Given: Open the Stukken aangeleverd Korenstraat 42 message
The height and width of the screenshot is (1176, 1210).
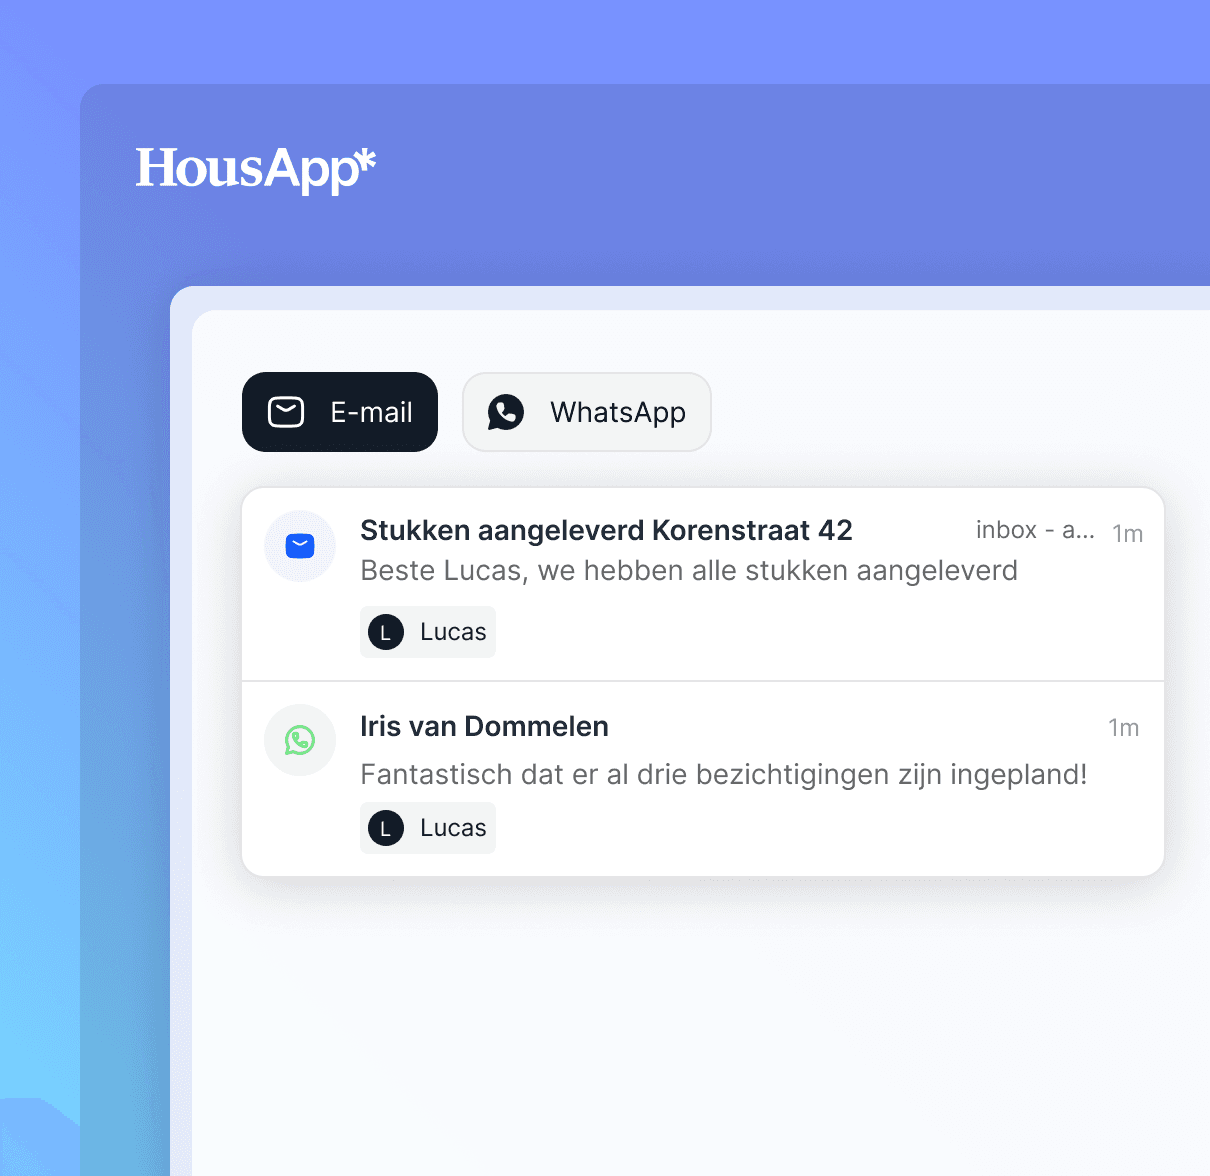Looking at the screenshot, I should pos(703,585).
